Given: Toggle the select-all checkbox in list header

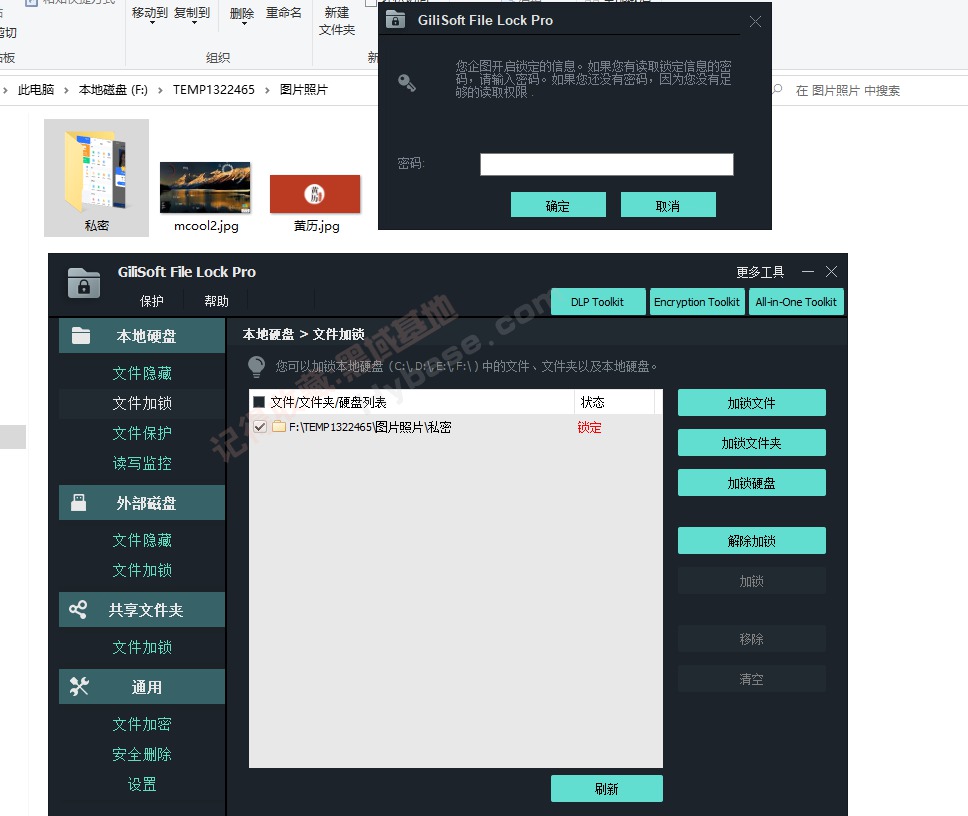Looking at the screenshot, I should coord(259,402).
